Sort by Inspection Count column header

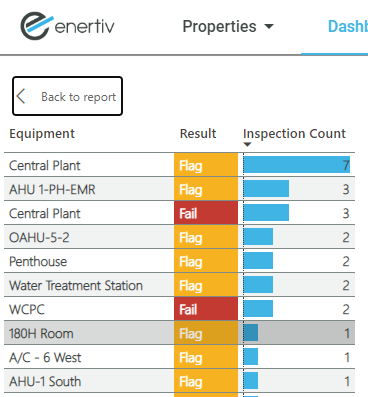click(x=294, y=134)
